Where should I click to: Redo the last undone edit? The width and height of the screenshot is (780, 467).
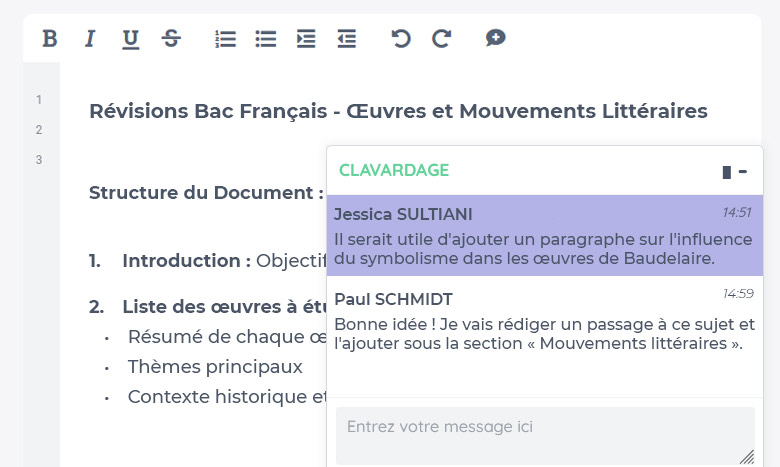coord(441,38)
